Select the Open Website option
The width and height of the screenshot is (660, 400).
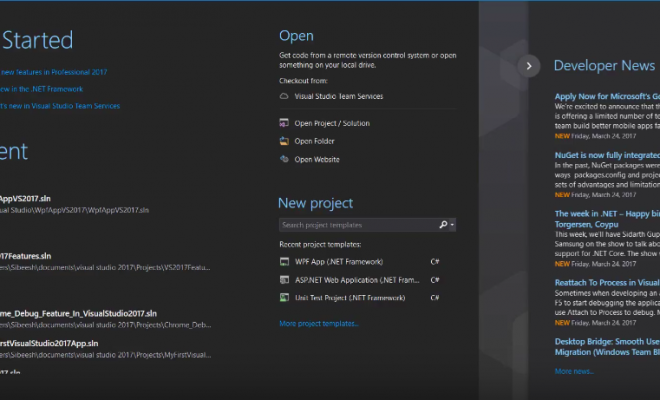click(x=317, y=159)
